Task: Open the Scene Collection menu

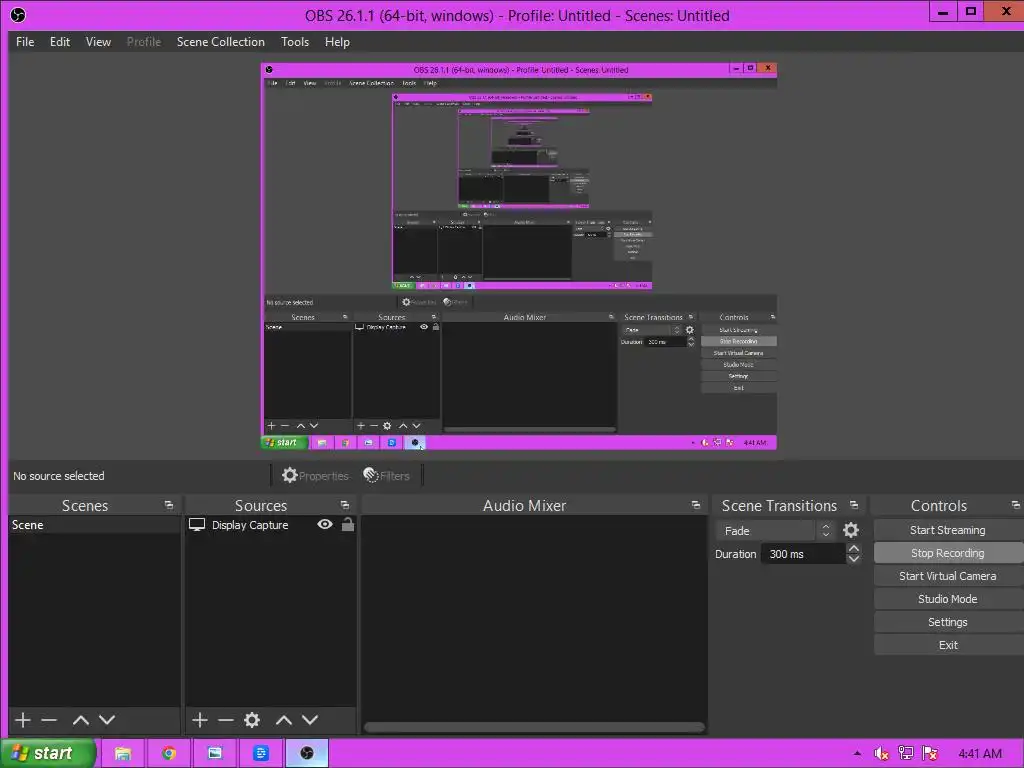Action: 221,42
